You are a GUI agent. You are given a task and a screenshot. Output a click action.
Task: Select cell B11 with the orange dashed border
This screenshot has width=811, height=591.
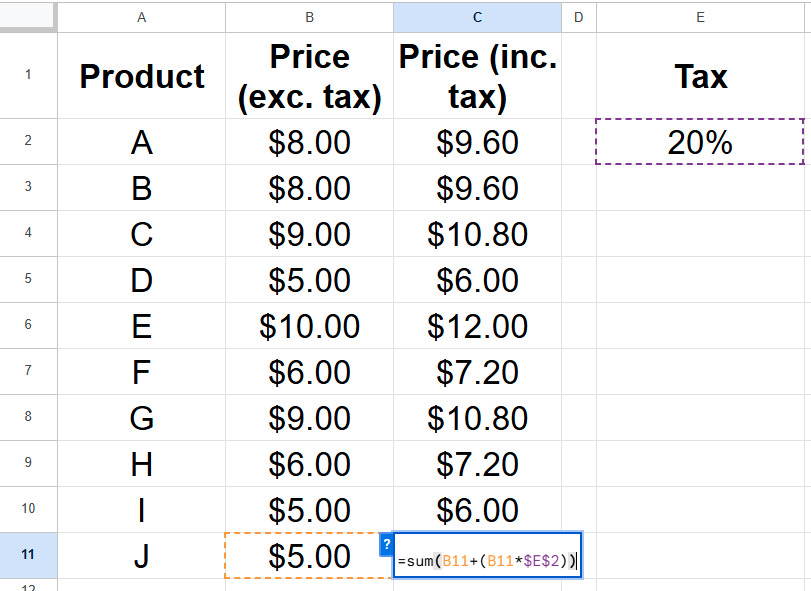pos(309,556)
